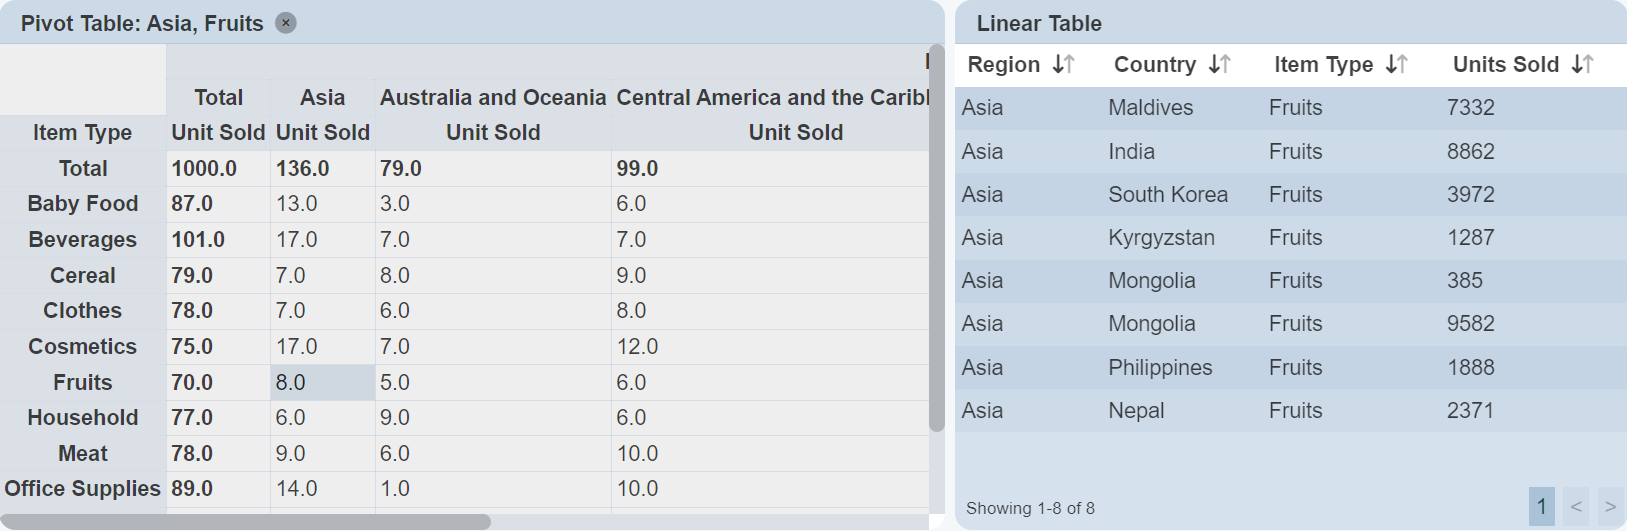This screenshot has height=531, width=1627.
Task: Sort by Item Type column icon
Action: (1397, 65)
